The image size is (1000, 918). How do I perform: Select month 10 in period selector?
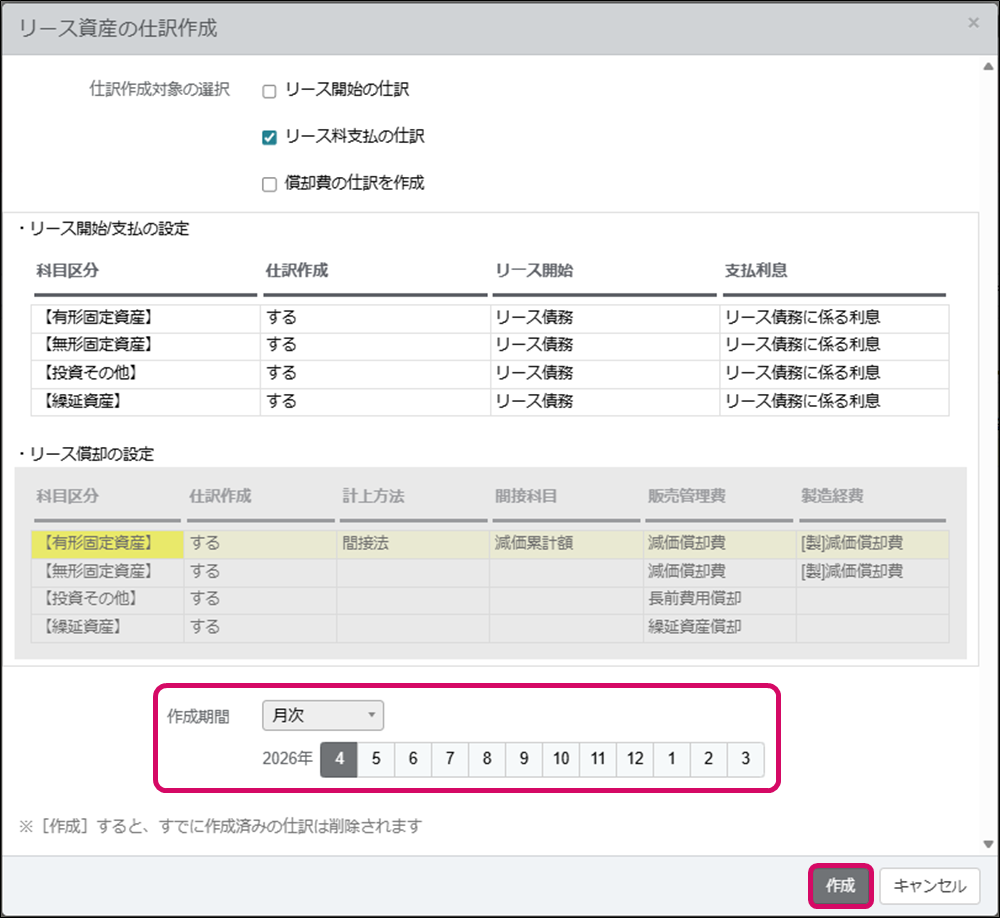tap(561, 759)
